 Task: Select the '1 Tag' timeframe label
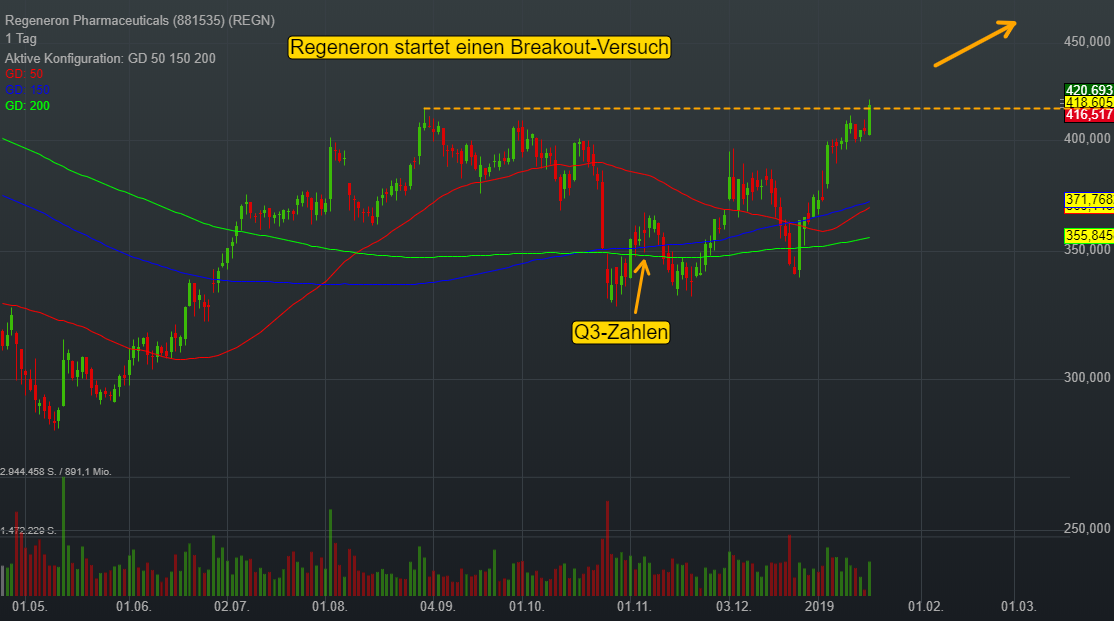coord(21,39)
